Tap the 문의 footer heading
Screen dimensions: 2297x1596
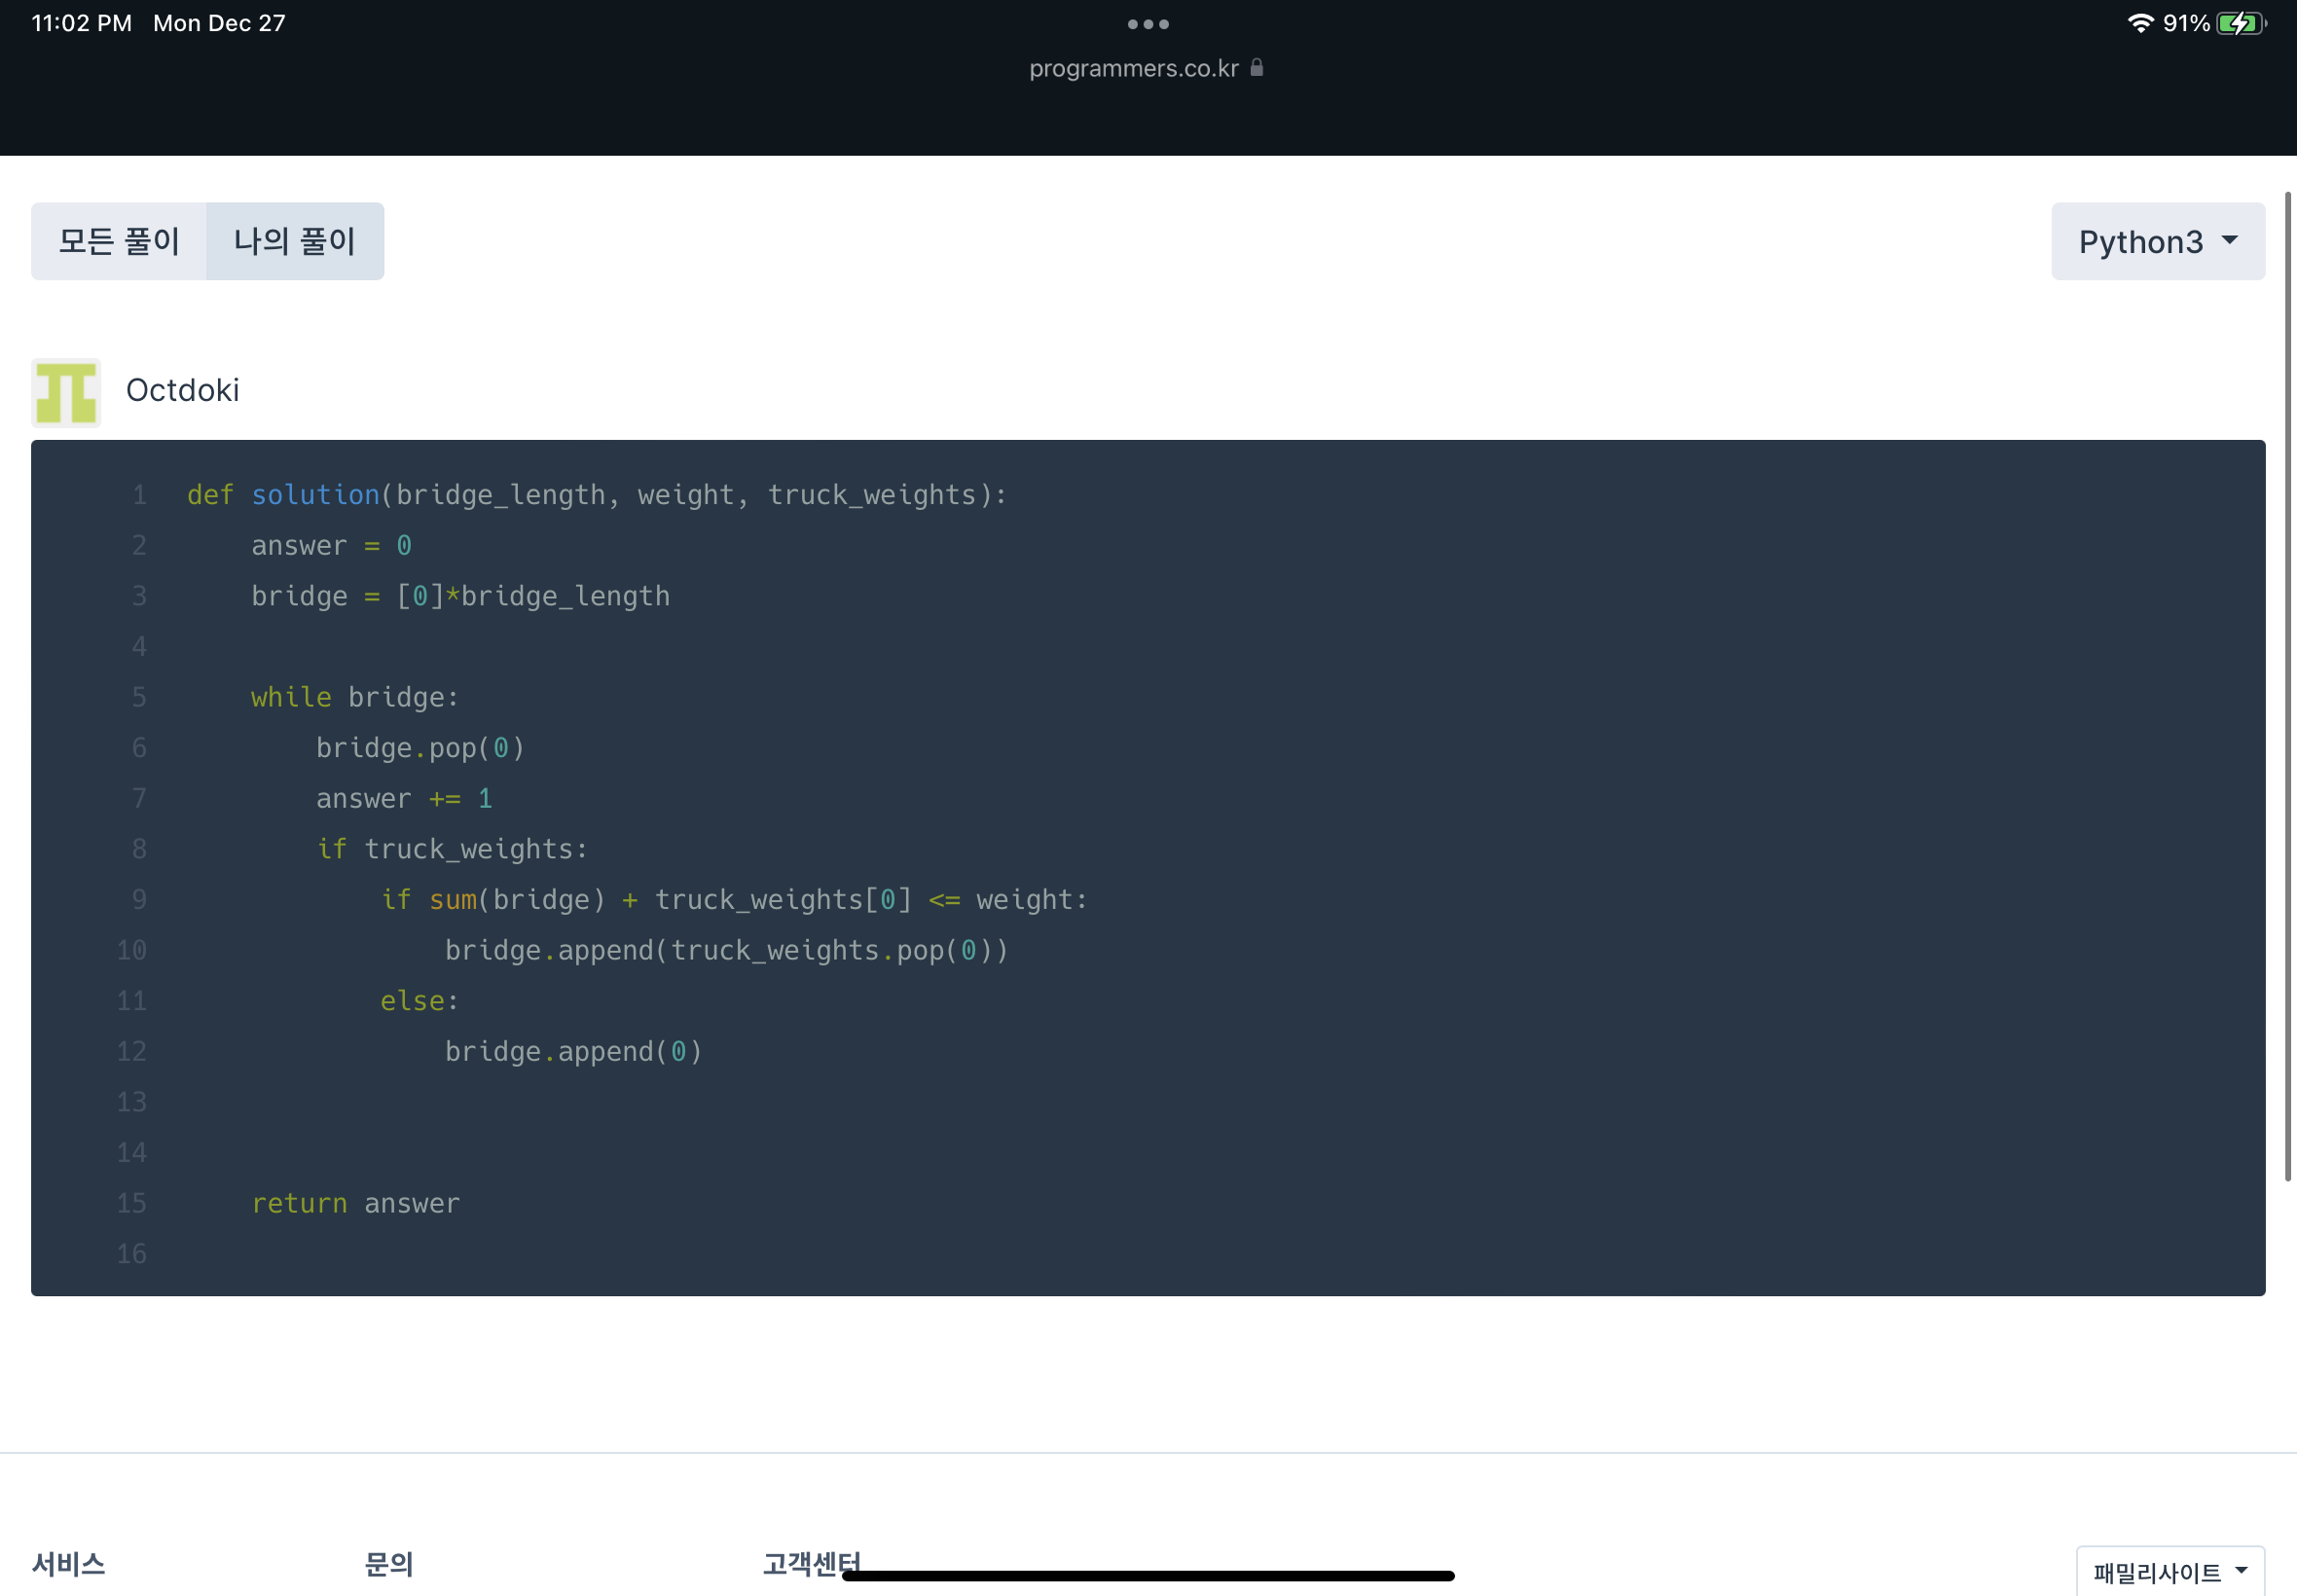coord(388,1563)
